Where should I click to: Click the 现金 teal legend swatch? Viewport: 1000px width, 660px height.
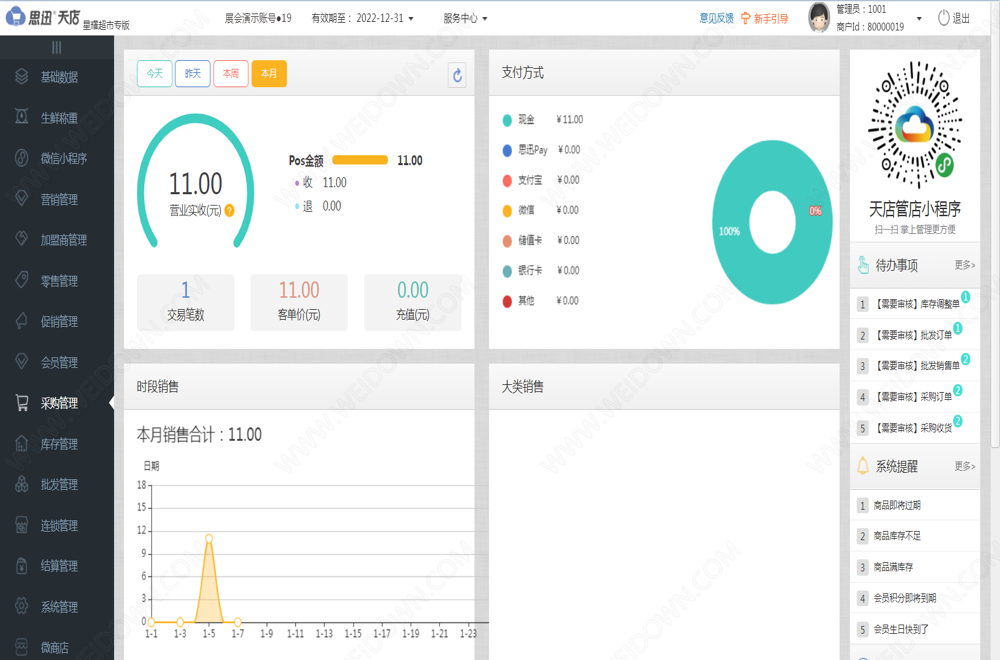pos(507,120)
